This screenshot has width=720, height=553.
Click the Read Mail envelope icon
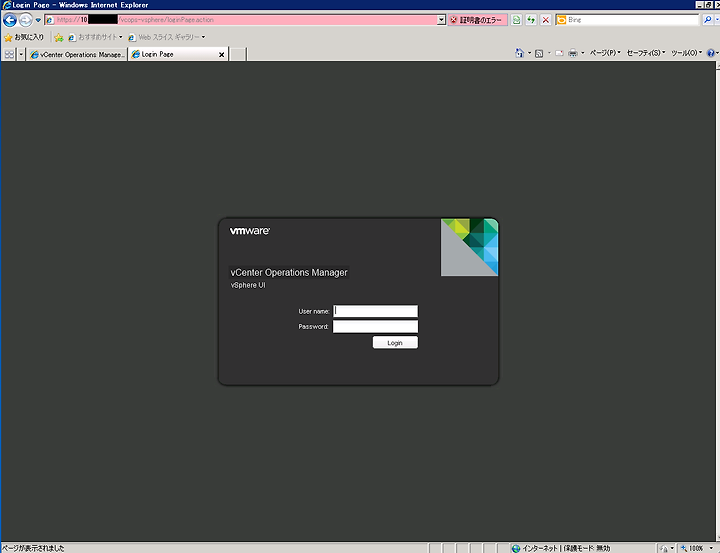[559, 53]
